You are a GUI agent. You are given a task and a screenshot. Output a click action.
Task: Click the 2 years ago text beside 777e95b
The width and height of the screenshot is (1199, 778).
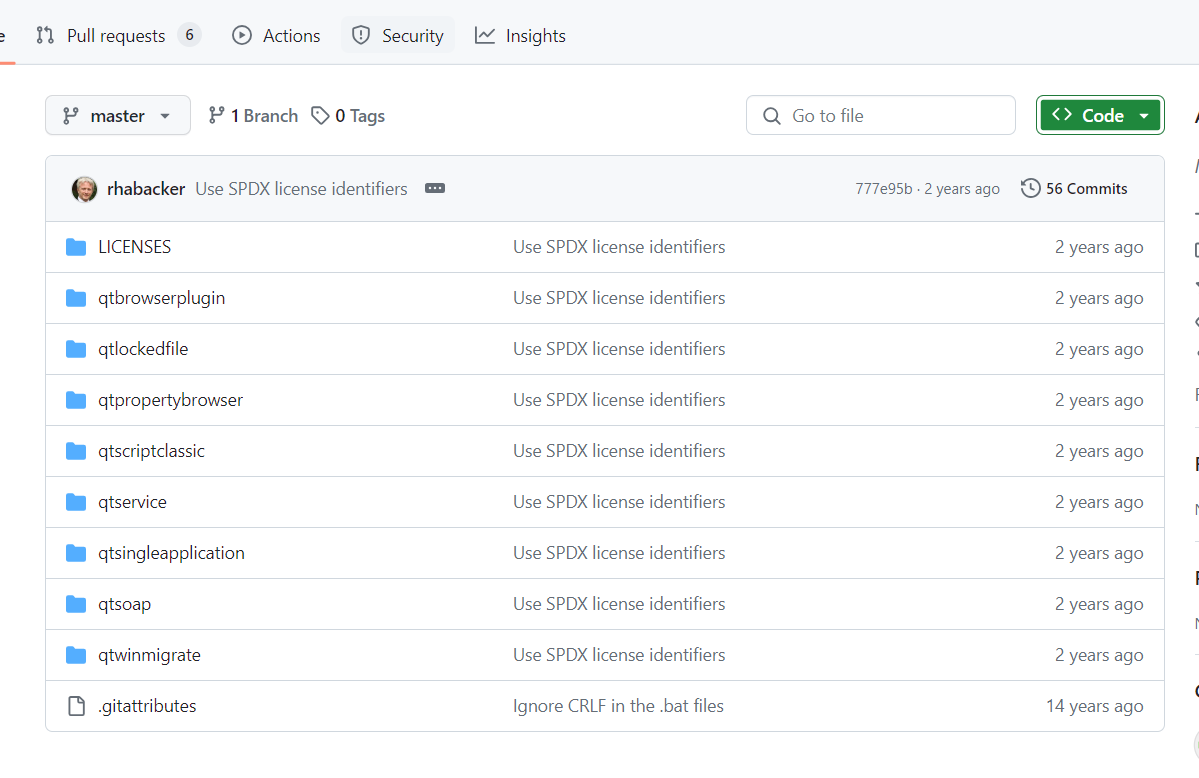pyautogui.click(x=962, y=189)
